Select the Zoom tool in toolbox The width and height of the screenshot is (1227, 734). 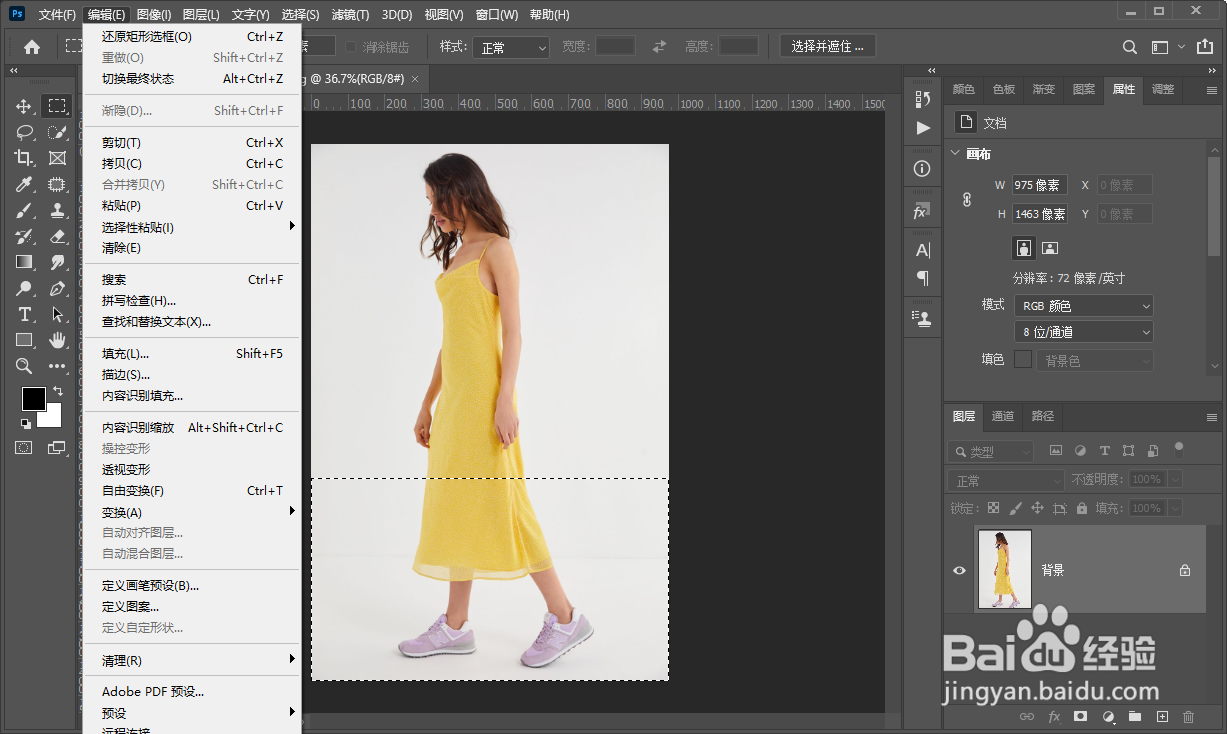(24, 366)
